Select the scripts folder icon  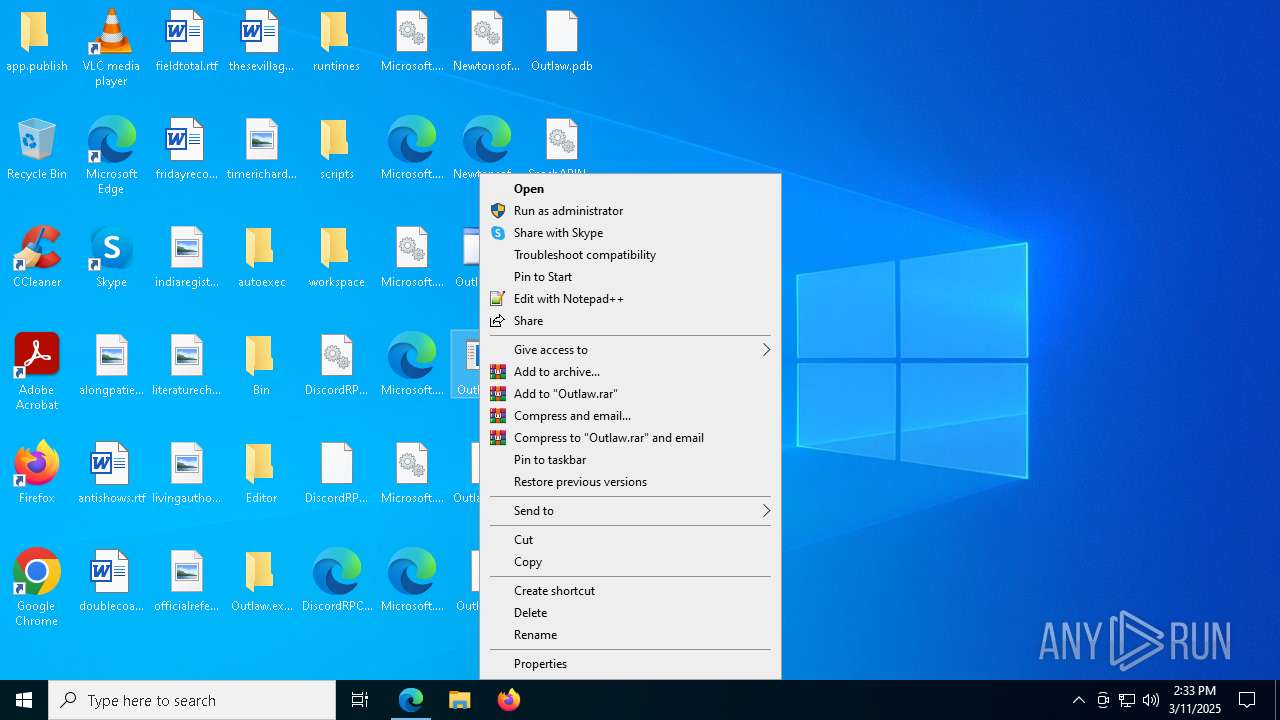click(336, 140)
